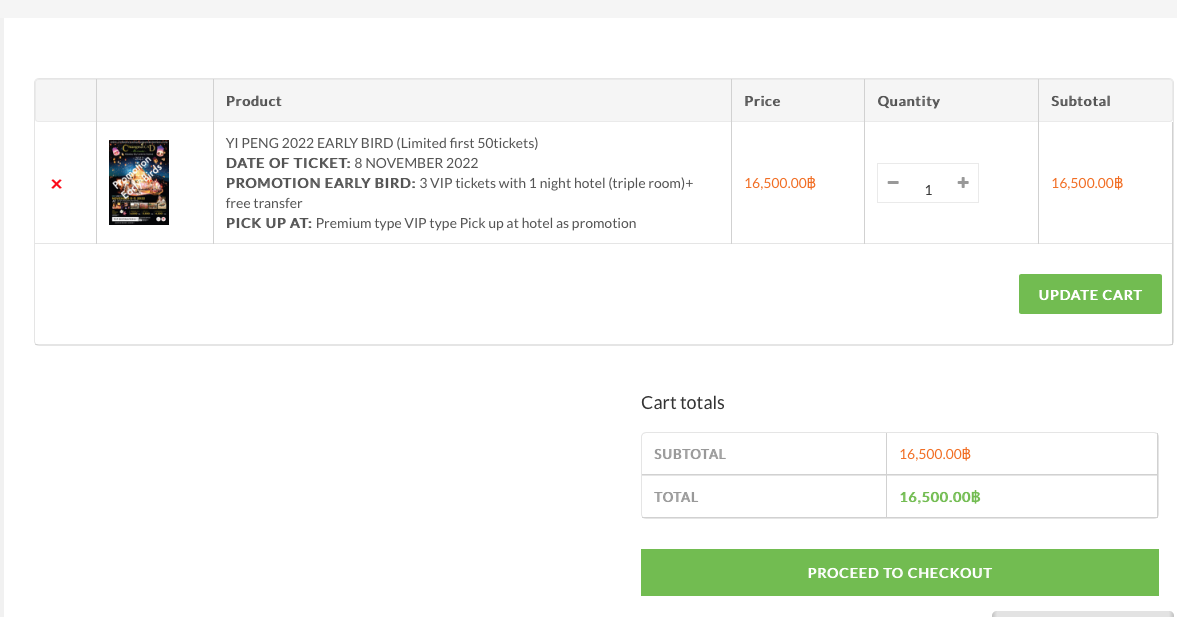The image size is (1177, 617).
Task: Click the red delete cross in the first column
Action: click(57, 183)
